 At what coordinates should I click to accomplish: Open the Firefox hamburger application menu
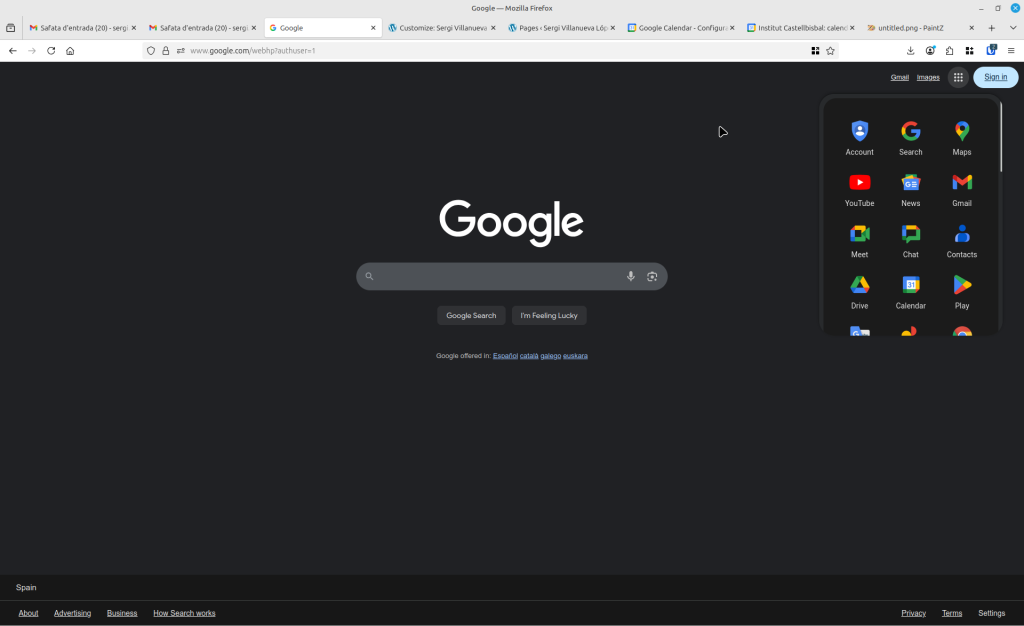1011,50
